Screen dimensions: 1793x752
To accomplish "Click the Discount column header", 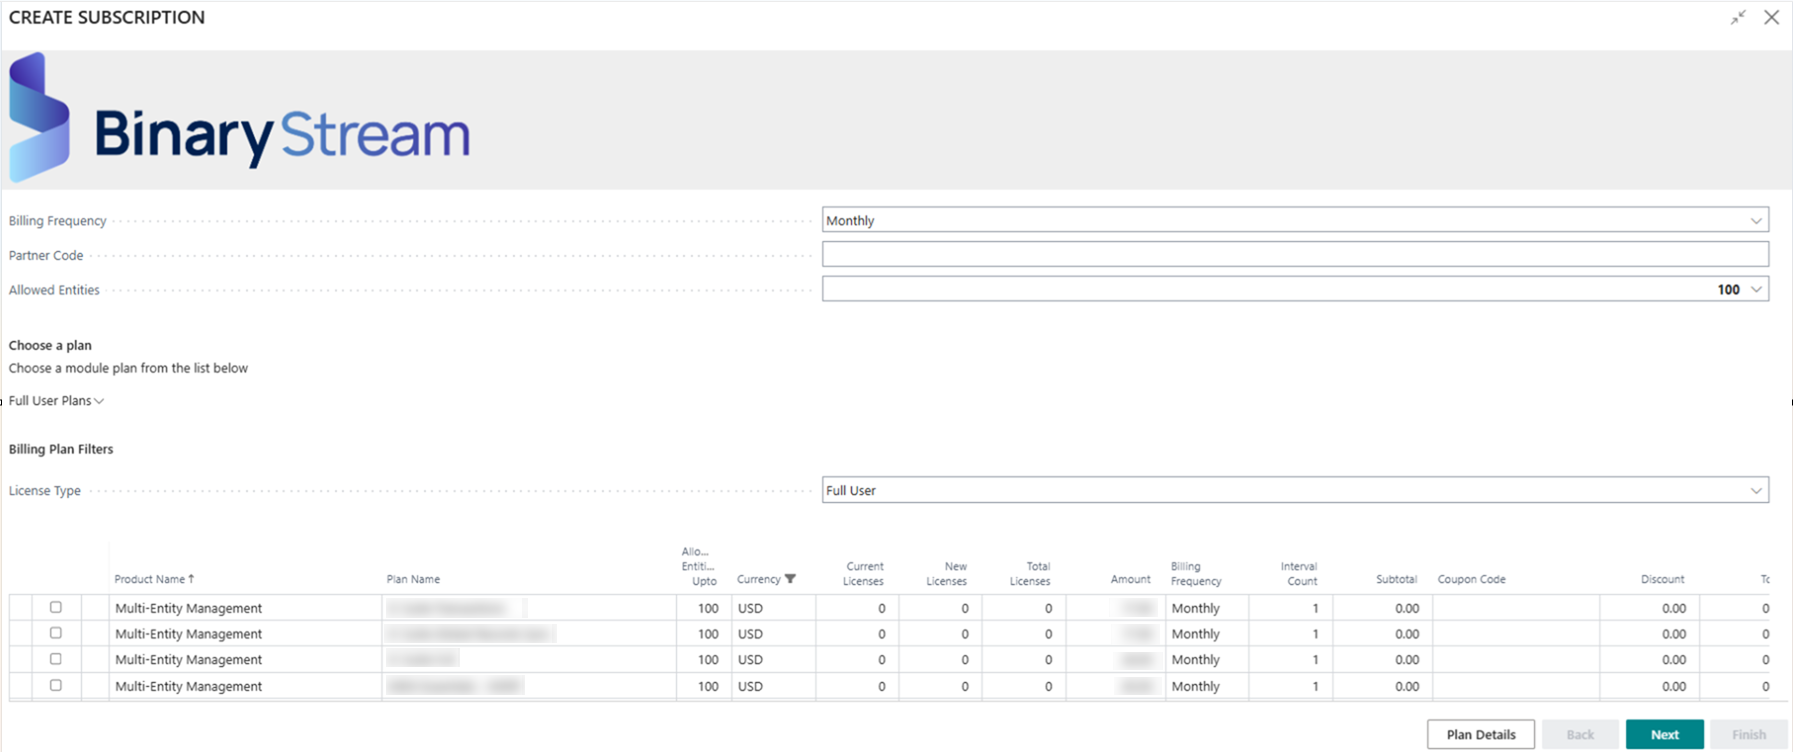I will click(x=1662, y=579).
